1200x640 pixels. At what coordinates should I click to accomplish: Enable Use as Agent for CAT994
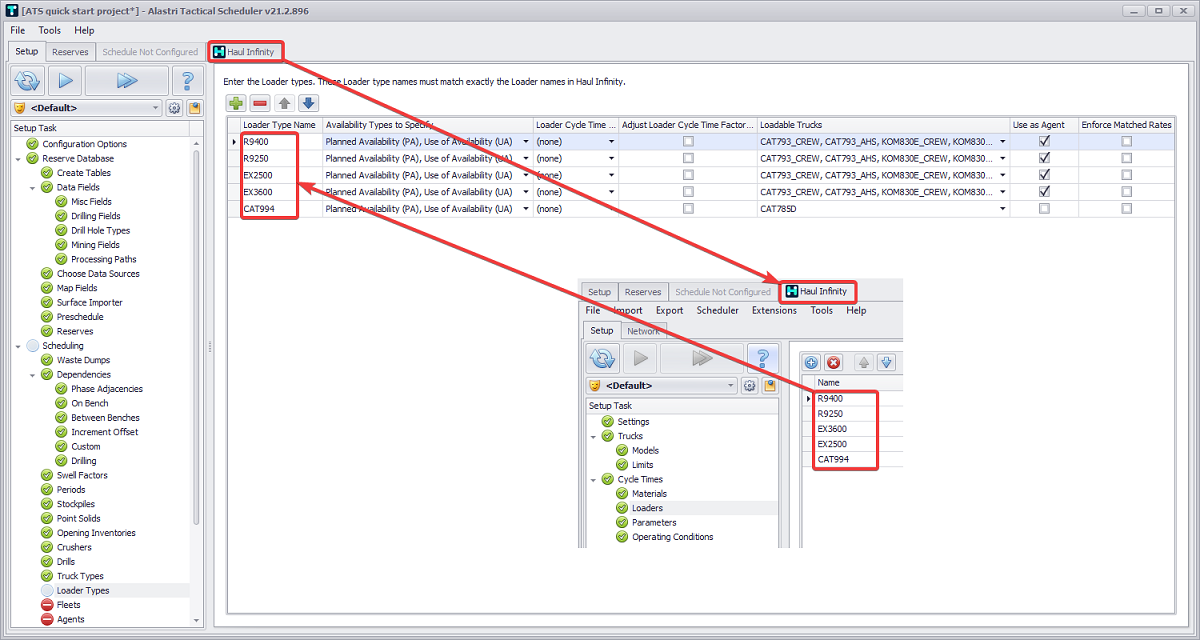1044,209
